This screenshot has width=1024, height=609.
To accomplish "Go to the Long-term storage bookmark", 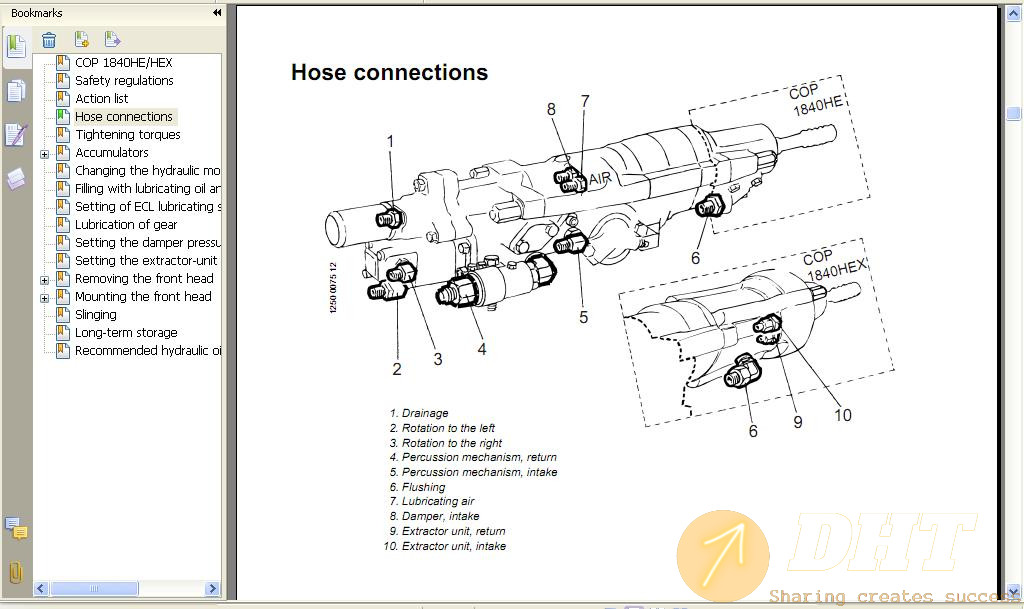I will tap(126, 332).
